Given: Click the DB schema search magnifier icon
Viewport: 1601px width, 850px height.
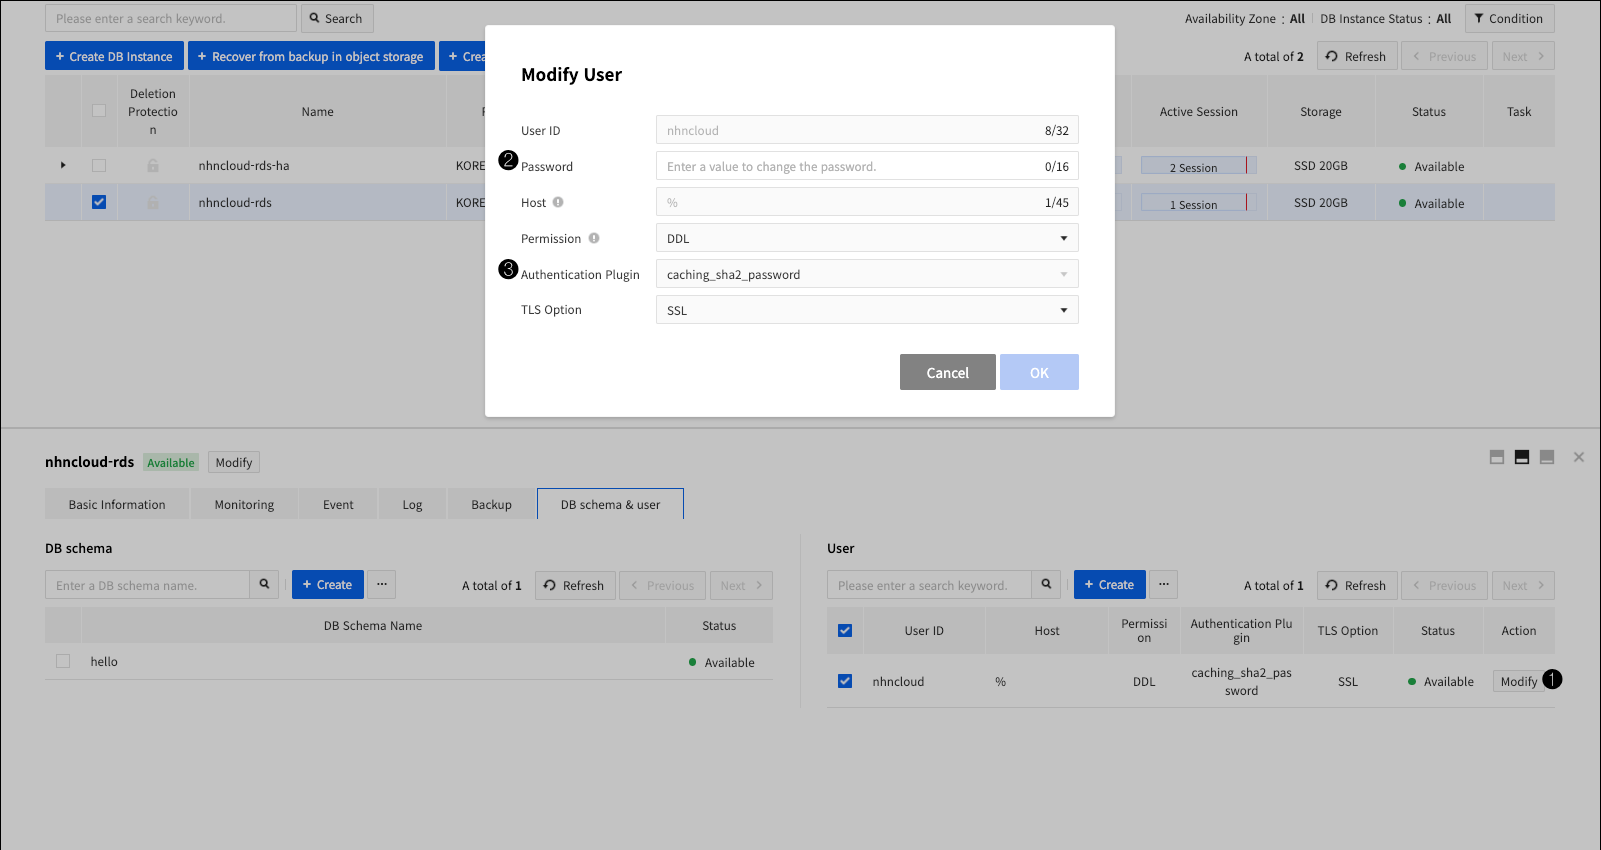Looking at the screenshot, I should point(265,585).
